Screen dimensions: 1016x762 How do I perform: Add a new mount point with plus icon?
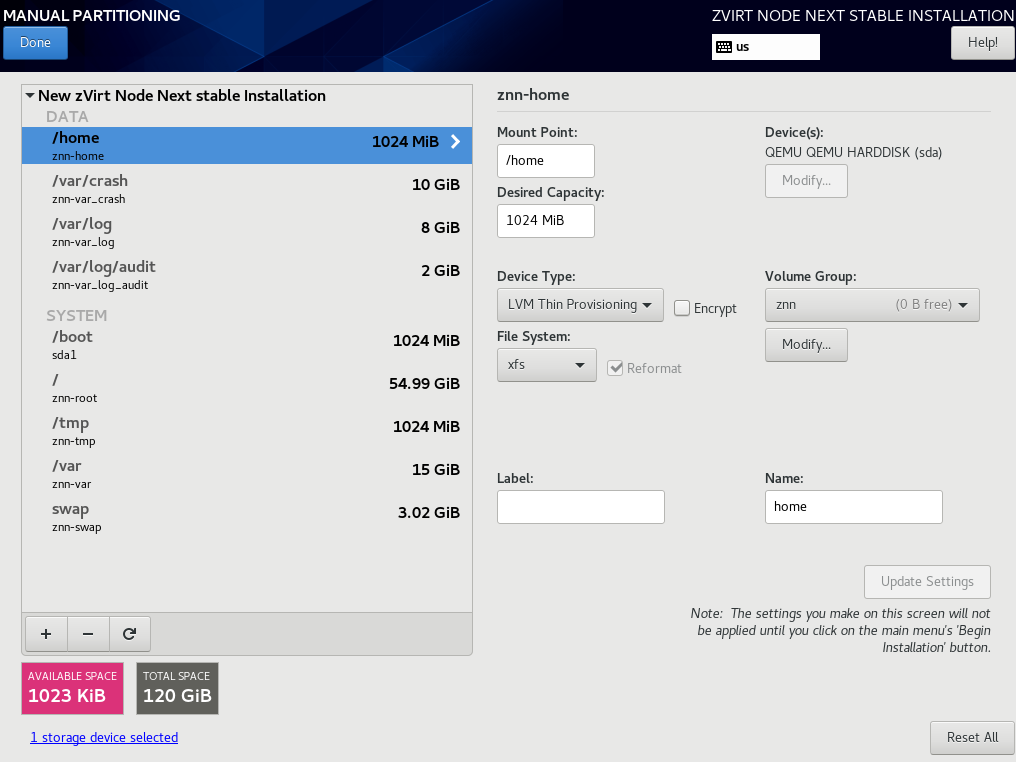pos(46,634)
